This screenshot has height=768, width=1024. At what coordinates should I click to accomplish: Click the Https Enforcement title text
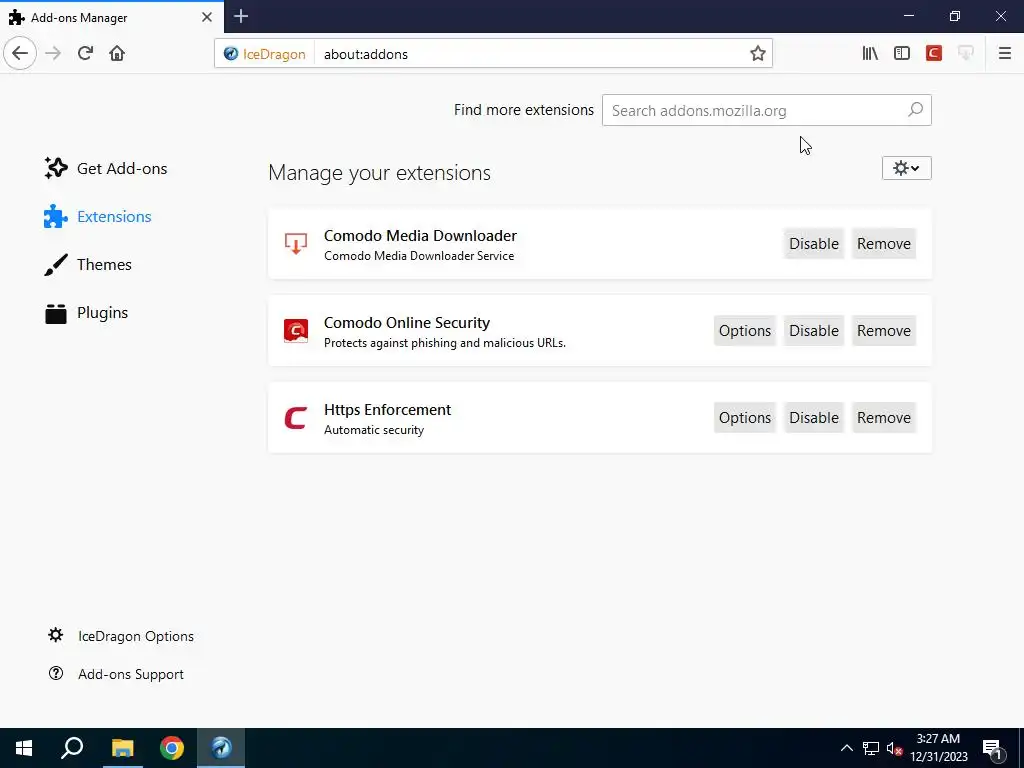pyautogui.click(x=387, y=409)
